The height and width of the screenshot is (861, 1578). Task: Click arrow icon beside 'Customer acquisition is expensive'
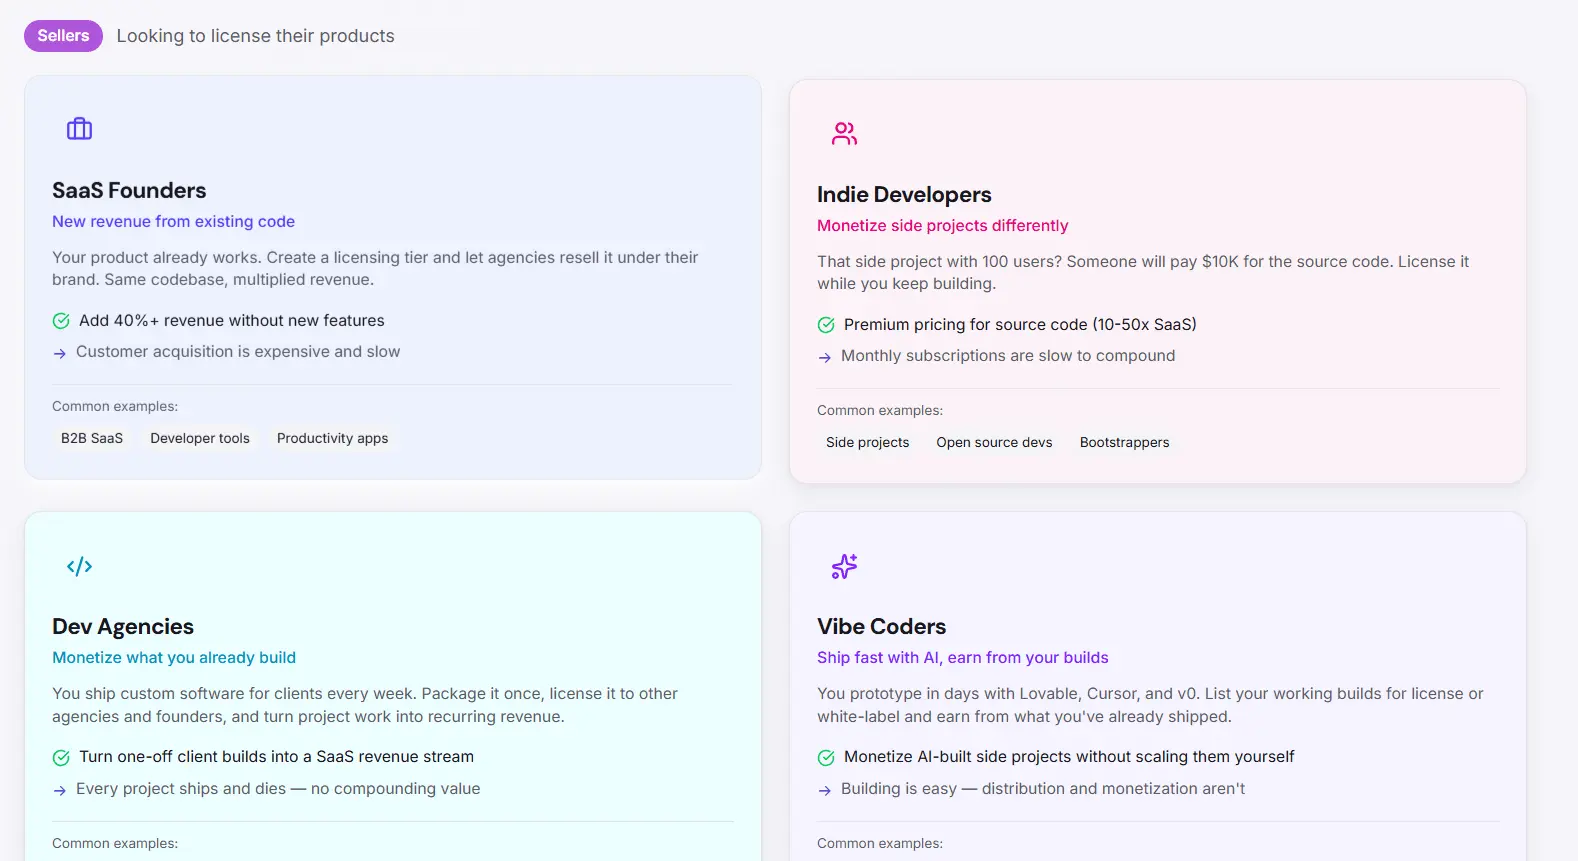(60, 353)
